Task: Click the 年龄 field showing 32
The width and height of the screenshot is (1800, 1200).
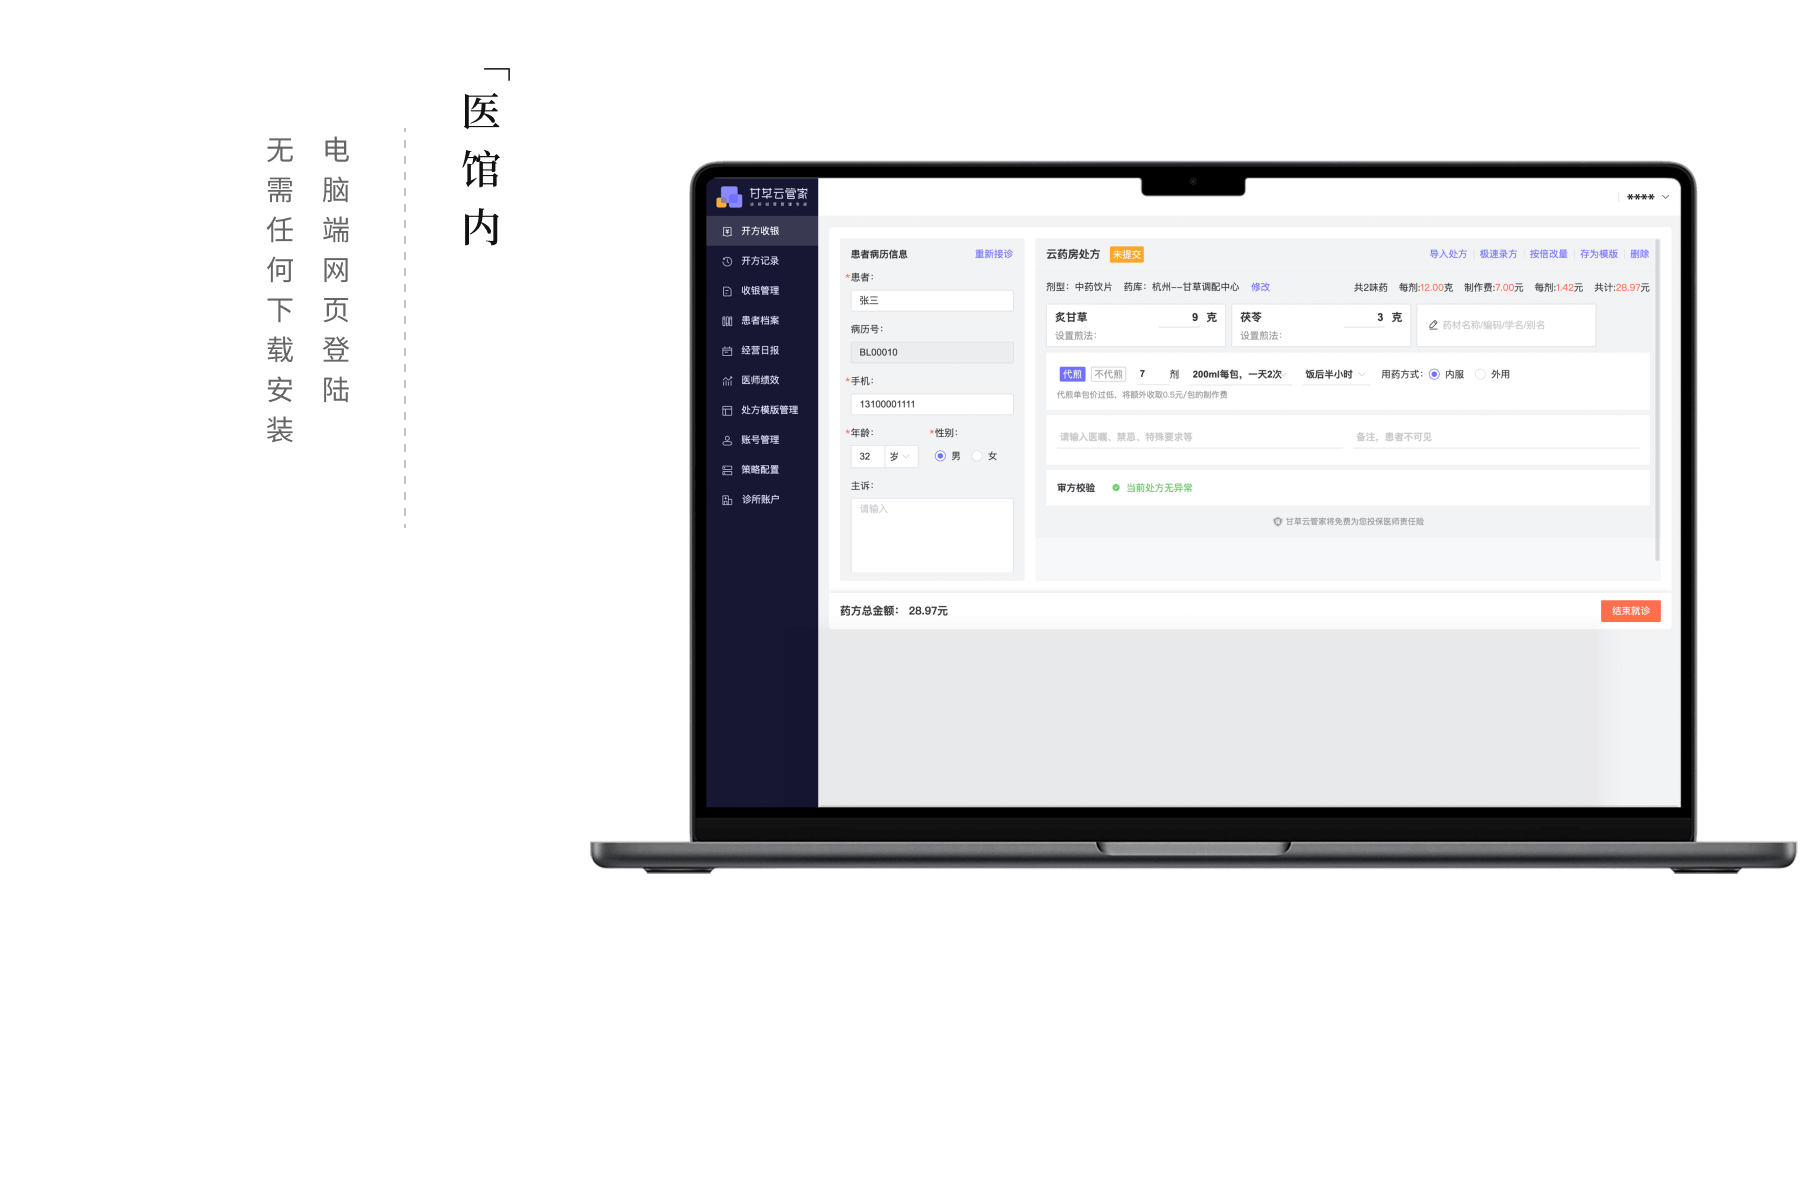Action: click(867, 456)
